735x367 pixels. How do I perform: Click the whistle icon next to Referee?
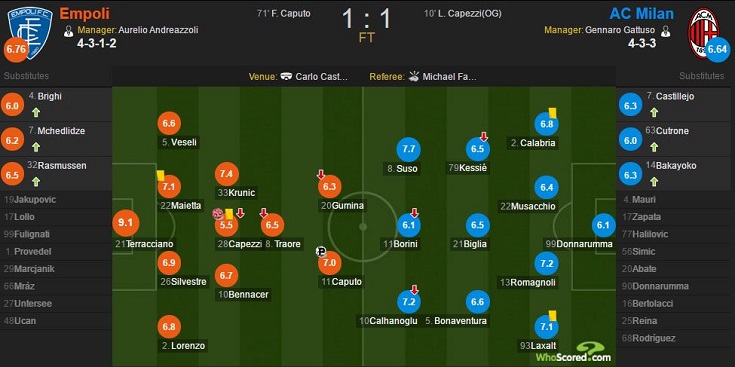(x=414, y=76)
